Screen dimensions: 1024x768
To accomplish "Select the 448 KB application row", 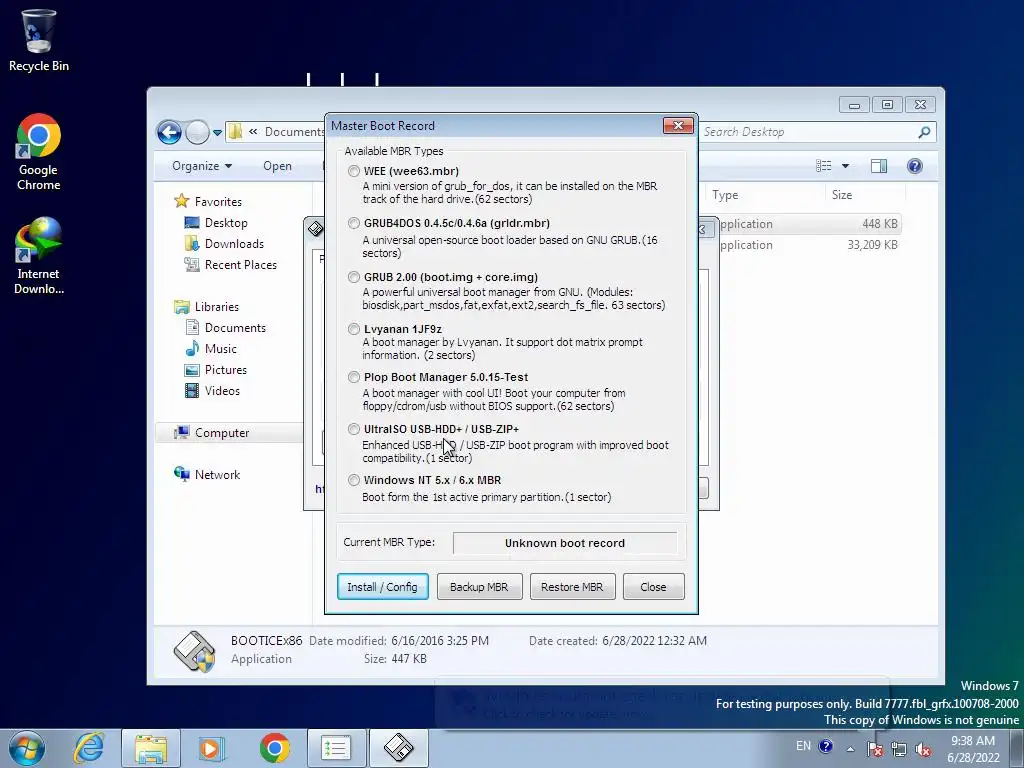I will [810, 224].
